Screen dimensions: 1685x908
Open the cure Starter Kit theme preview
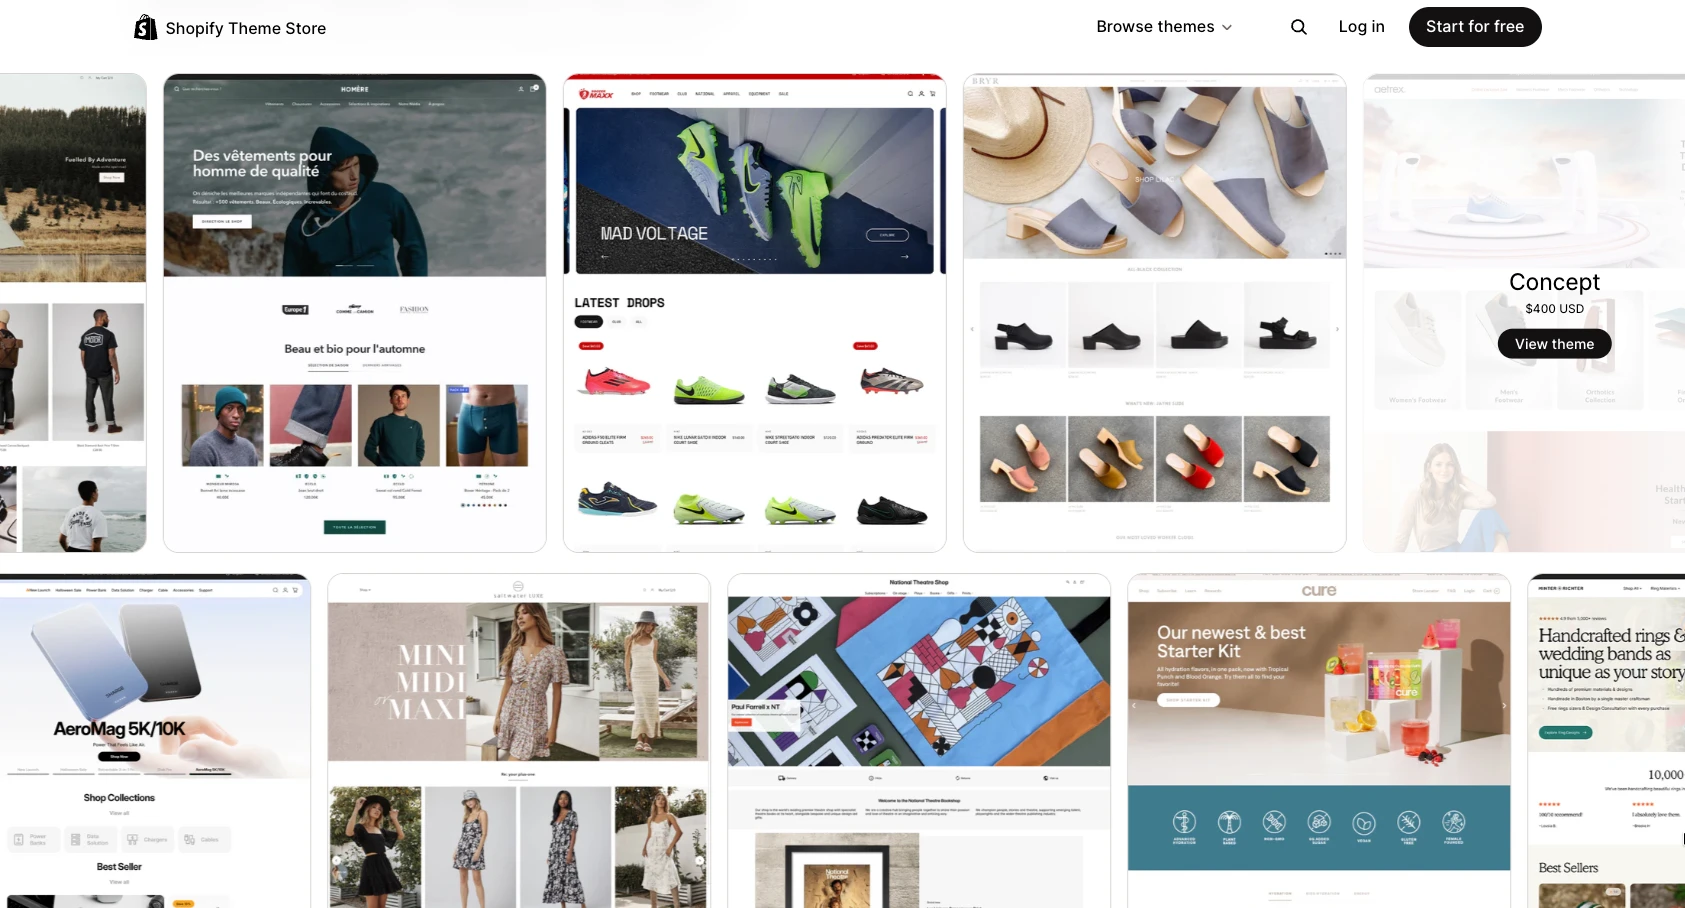pyautogui.click(x=1319, y=741)
